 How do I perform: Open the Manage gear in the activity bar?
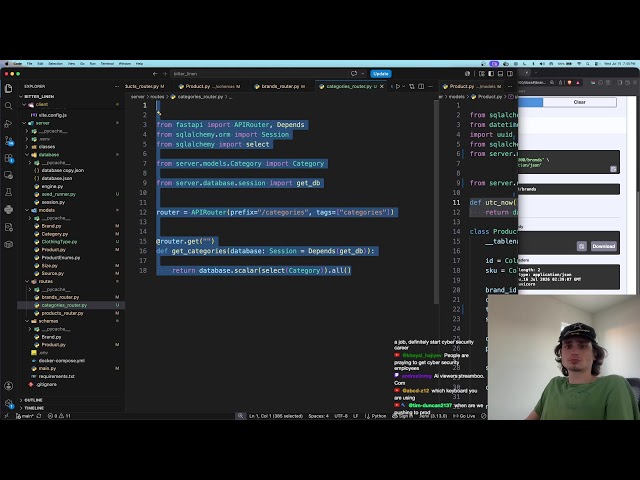tap(9, 403)
